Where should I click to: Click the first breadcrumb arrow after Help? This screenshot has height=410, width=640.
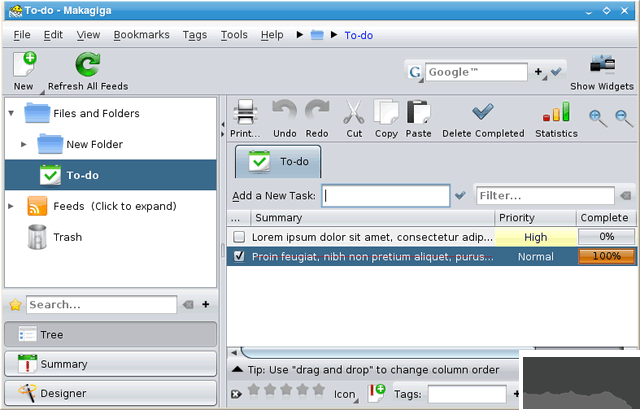point(300,35)
